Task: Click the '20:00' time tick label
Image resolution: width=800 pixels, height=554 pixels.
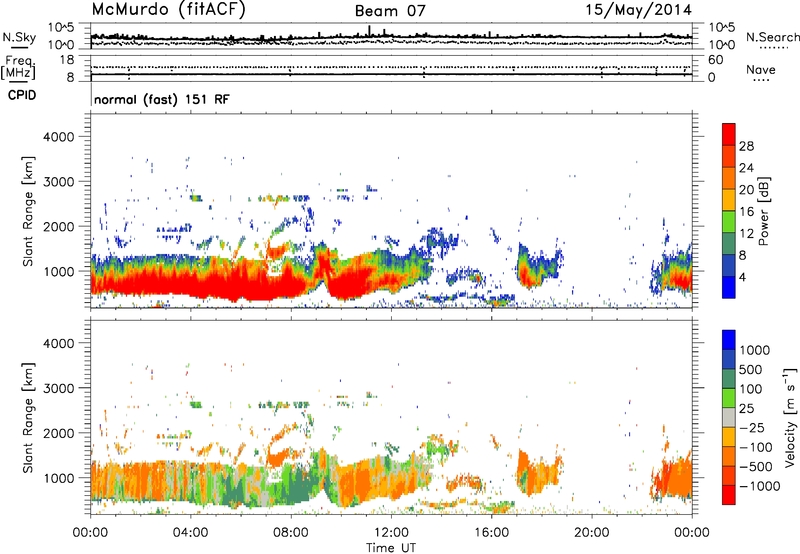Action: pos(592,533)
